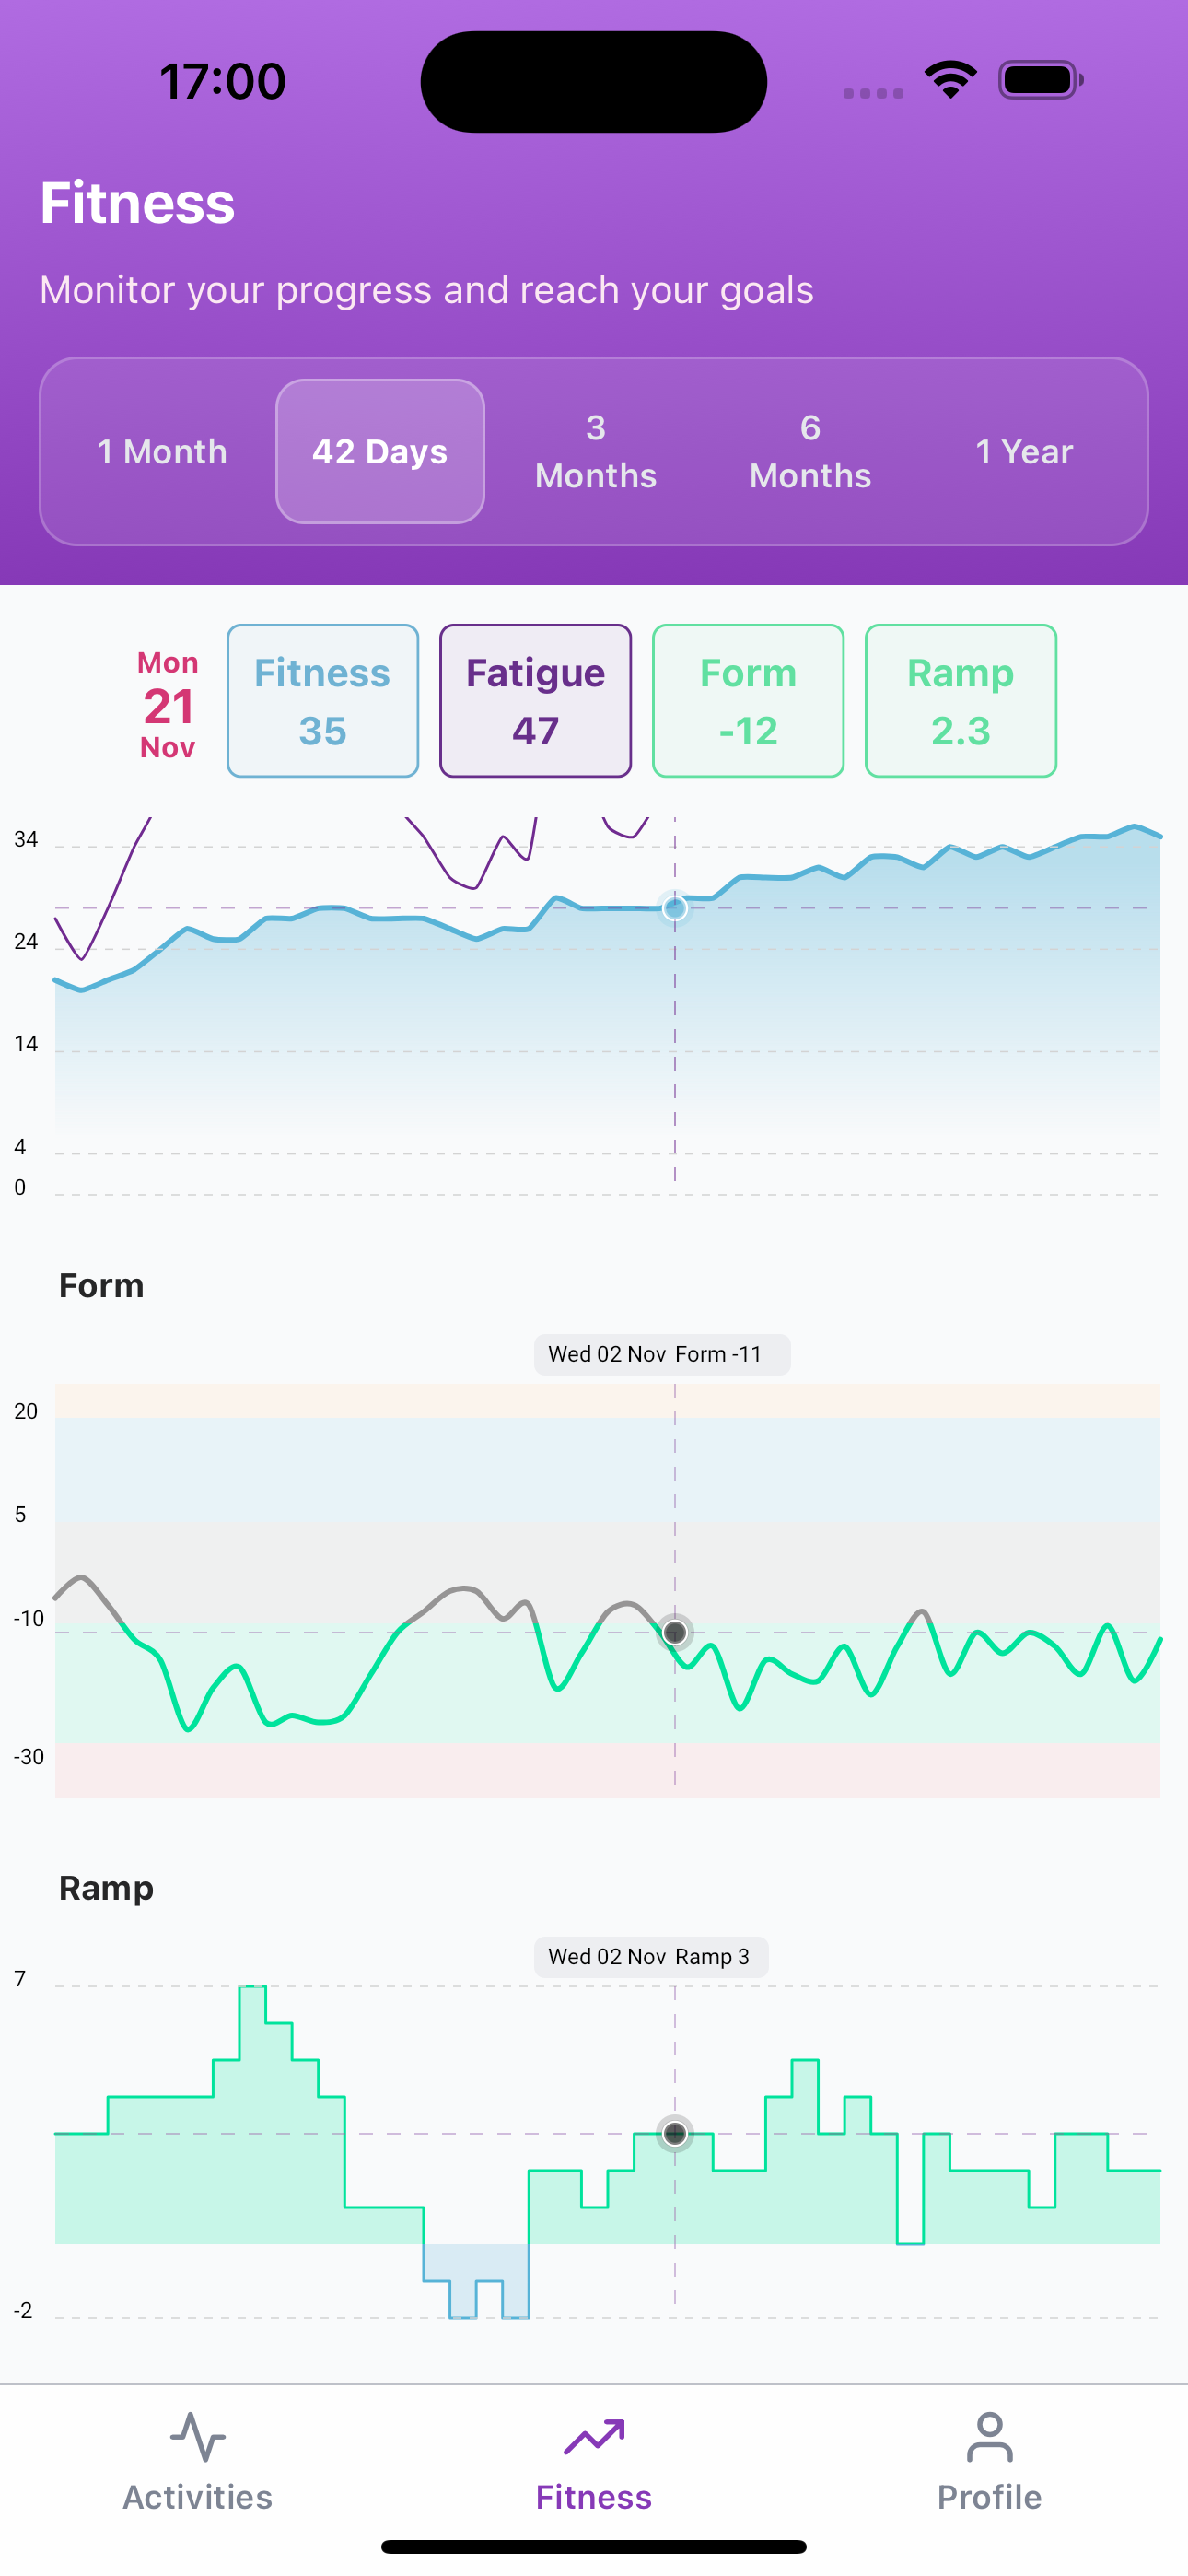The image size is (1188, 2576).
Task: Select the 1 Month range
Action: 162,452
